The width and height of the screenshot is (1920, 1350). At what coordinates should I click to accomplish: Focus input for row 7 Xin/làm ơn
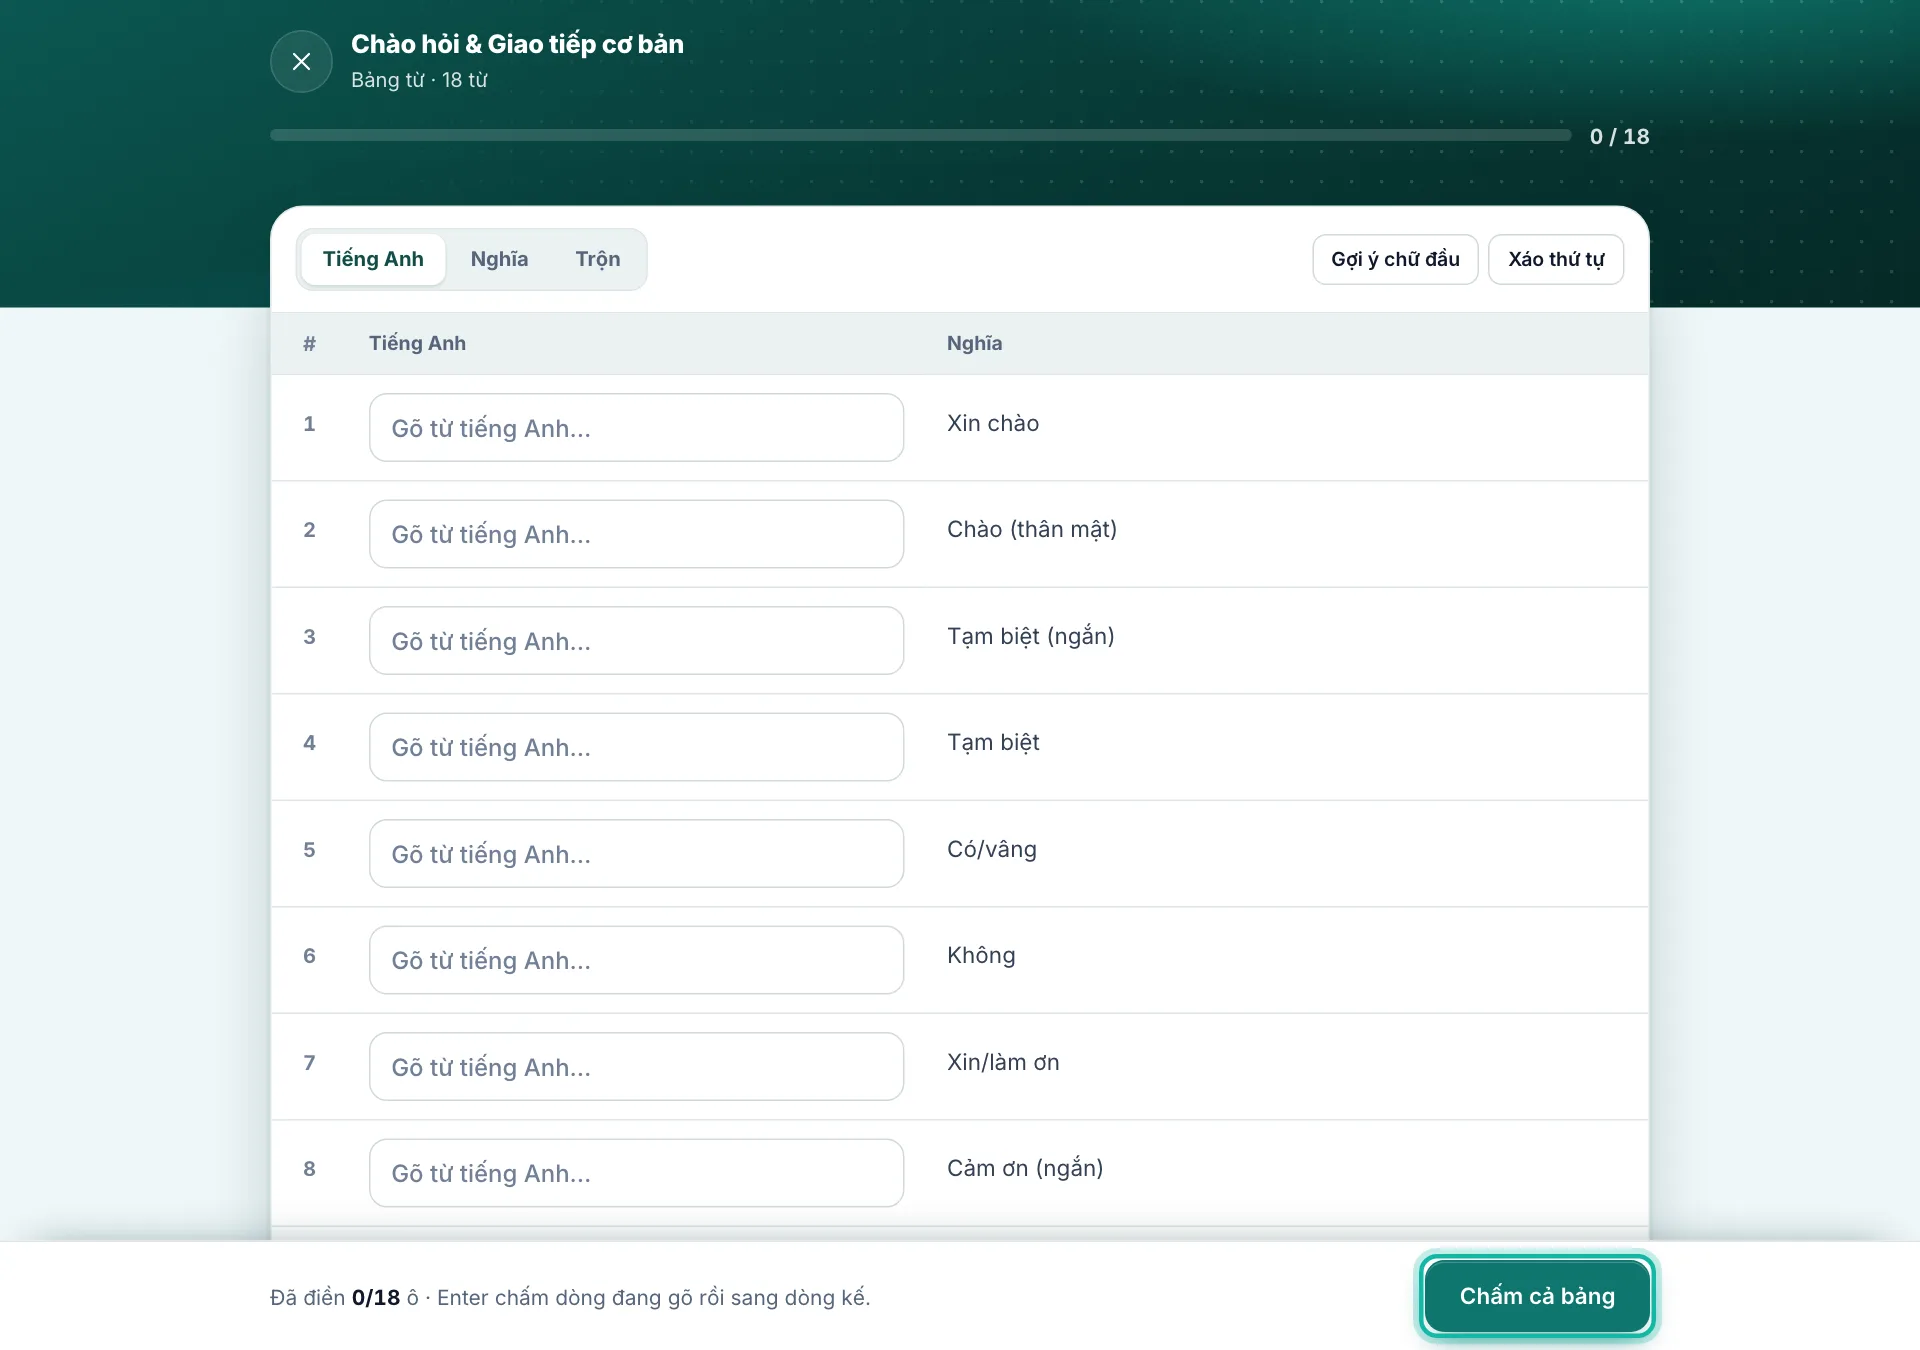[636, 1067]
